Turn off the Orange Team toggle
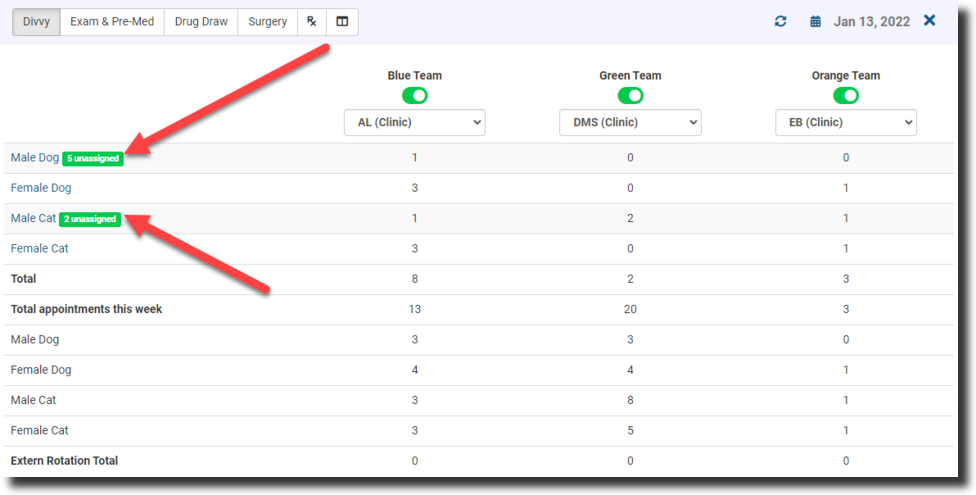The width and height of the screenshot is (976, 495). [846, 96]
